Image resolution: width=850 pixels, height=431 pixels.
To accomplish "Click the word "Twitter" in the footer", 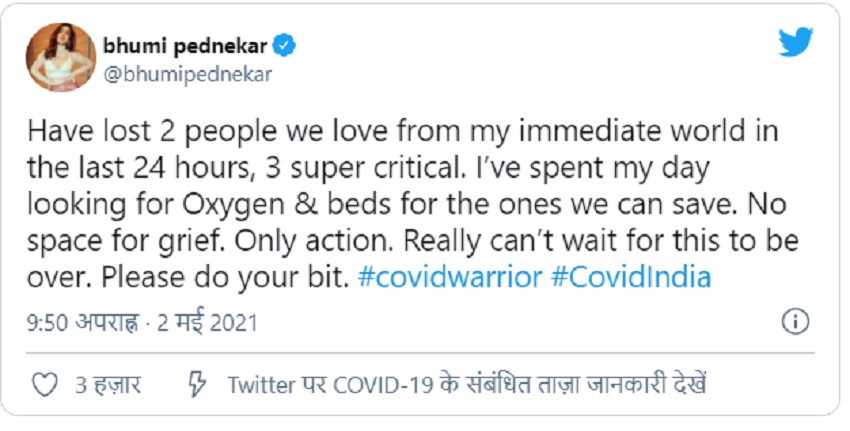I will tap(258, 385).
